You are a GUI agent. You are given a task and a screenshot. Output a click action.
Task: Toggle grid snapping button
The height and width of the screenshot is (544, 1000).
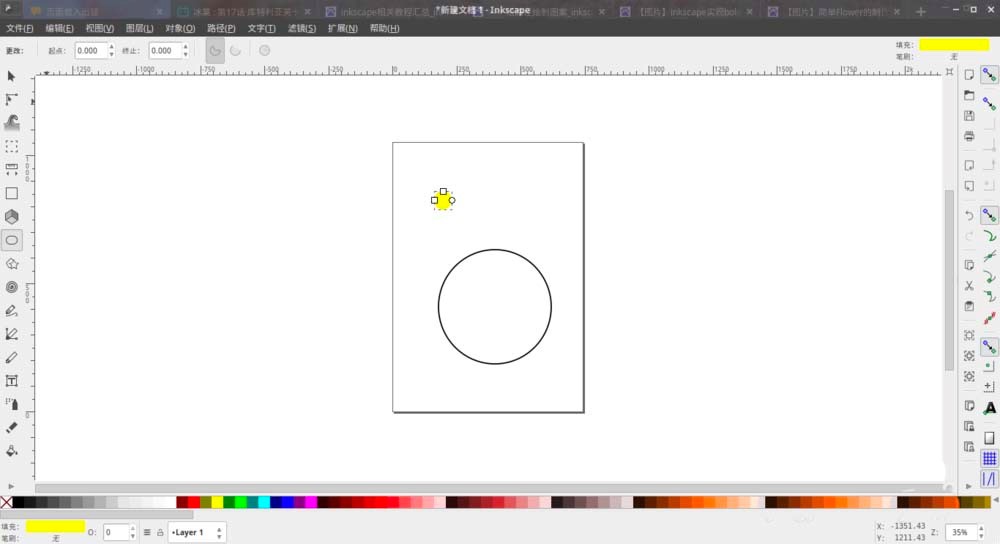[989, 459]
